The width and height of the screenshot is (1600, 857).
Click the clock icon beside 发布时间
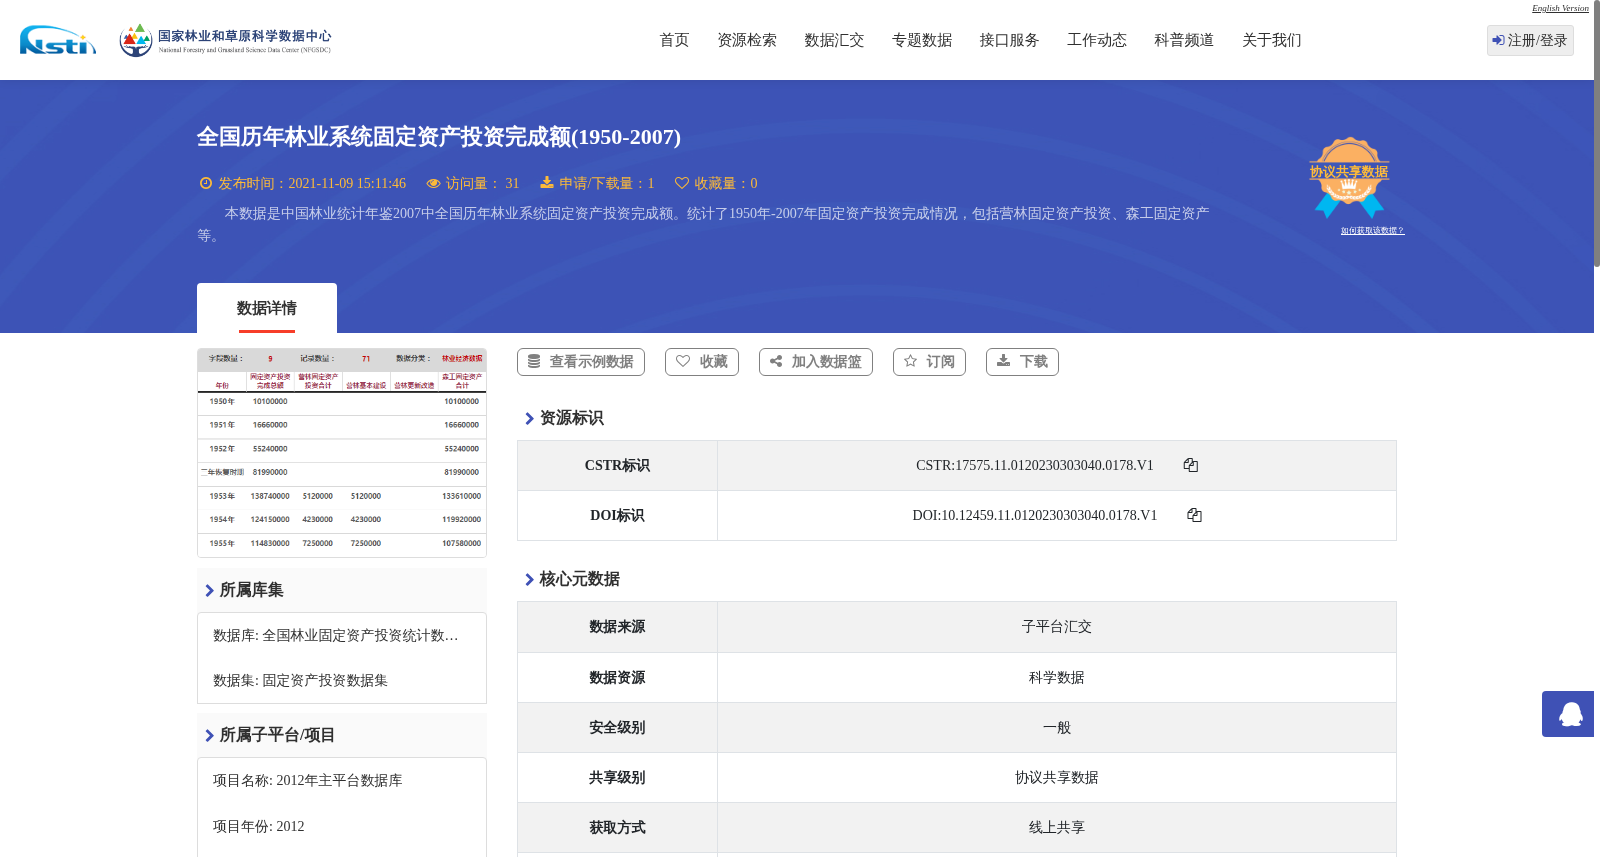(x=206, y=183)
